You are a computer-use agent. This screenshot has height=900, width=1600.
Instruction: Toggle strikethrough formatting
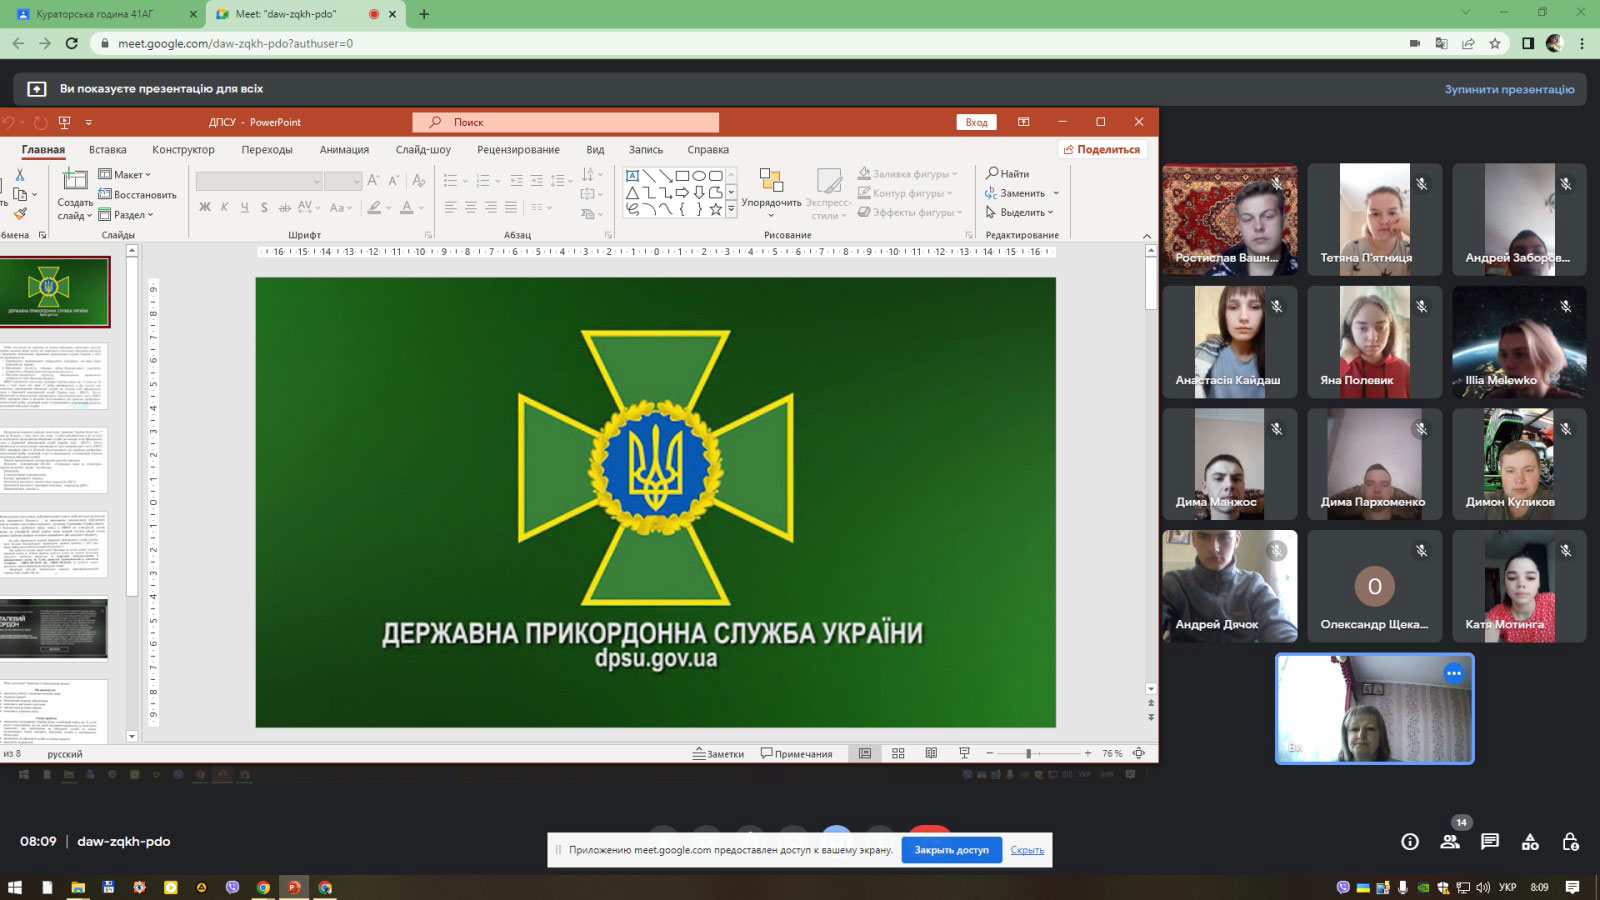click(x=284, y=207)
